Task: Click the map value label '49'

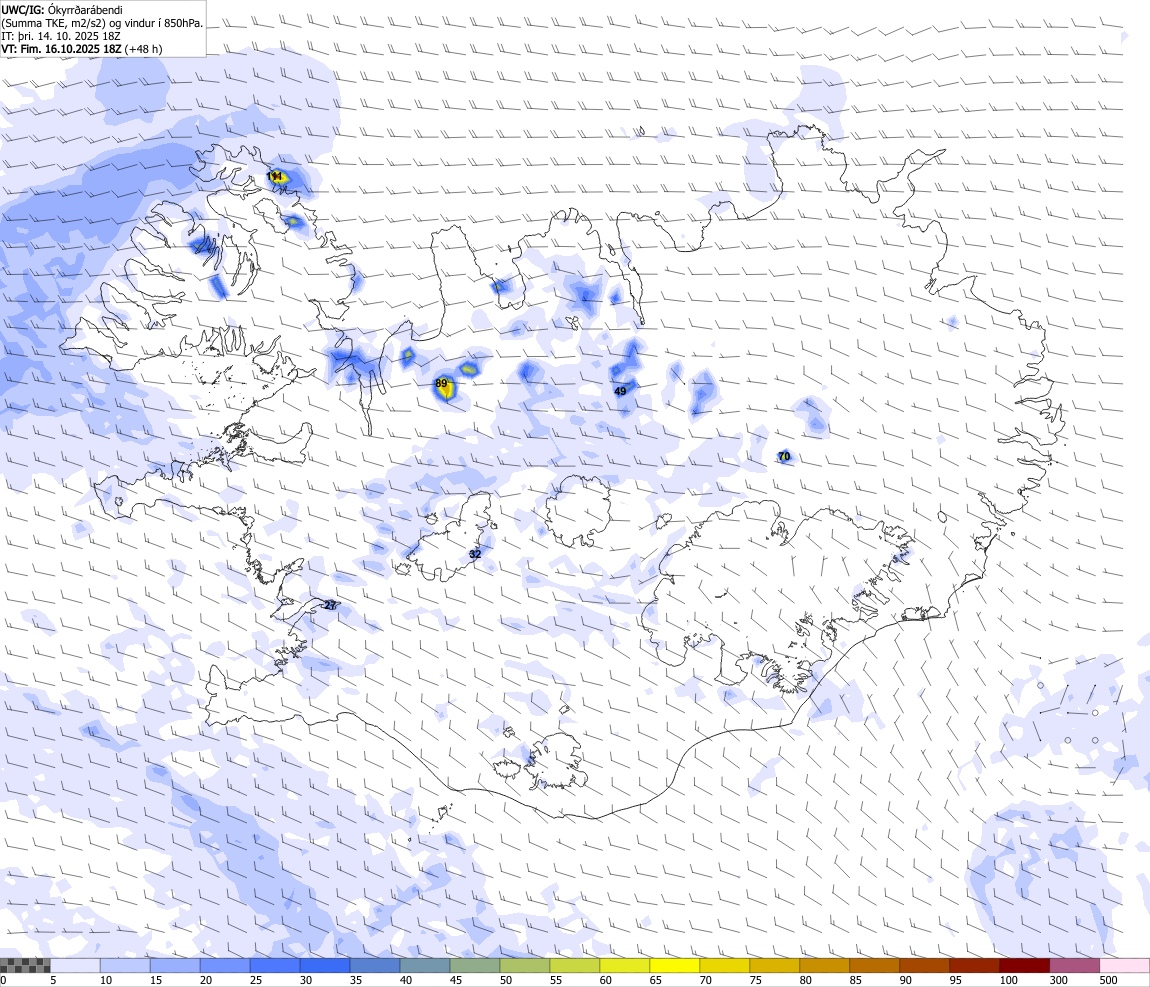Action: [x=620, y=392]
